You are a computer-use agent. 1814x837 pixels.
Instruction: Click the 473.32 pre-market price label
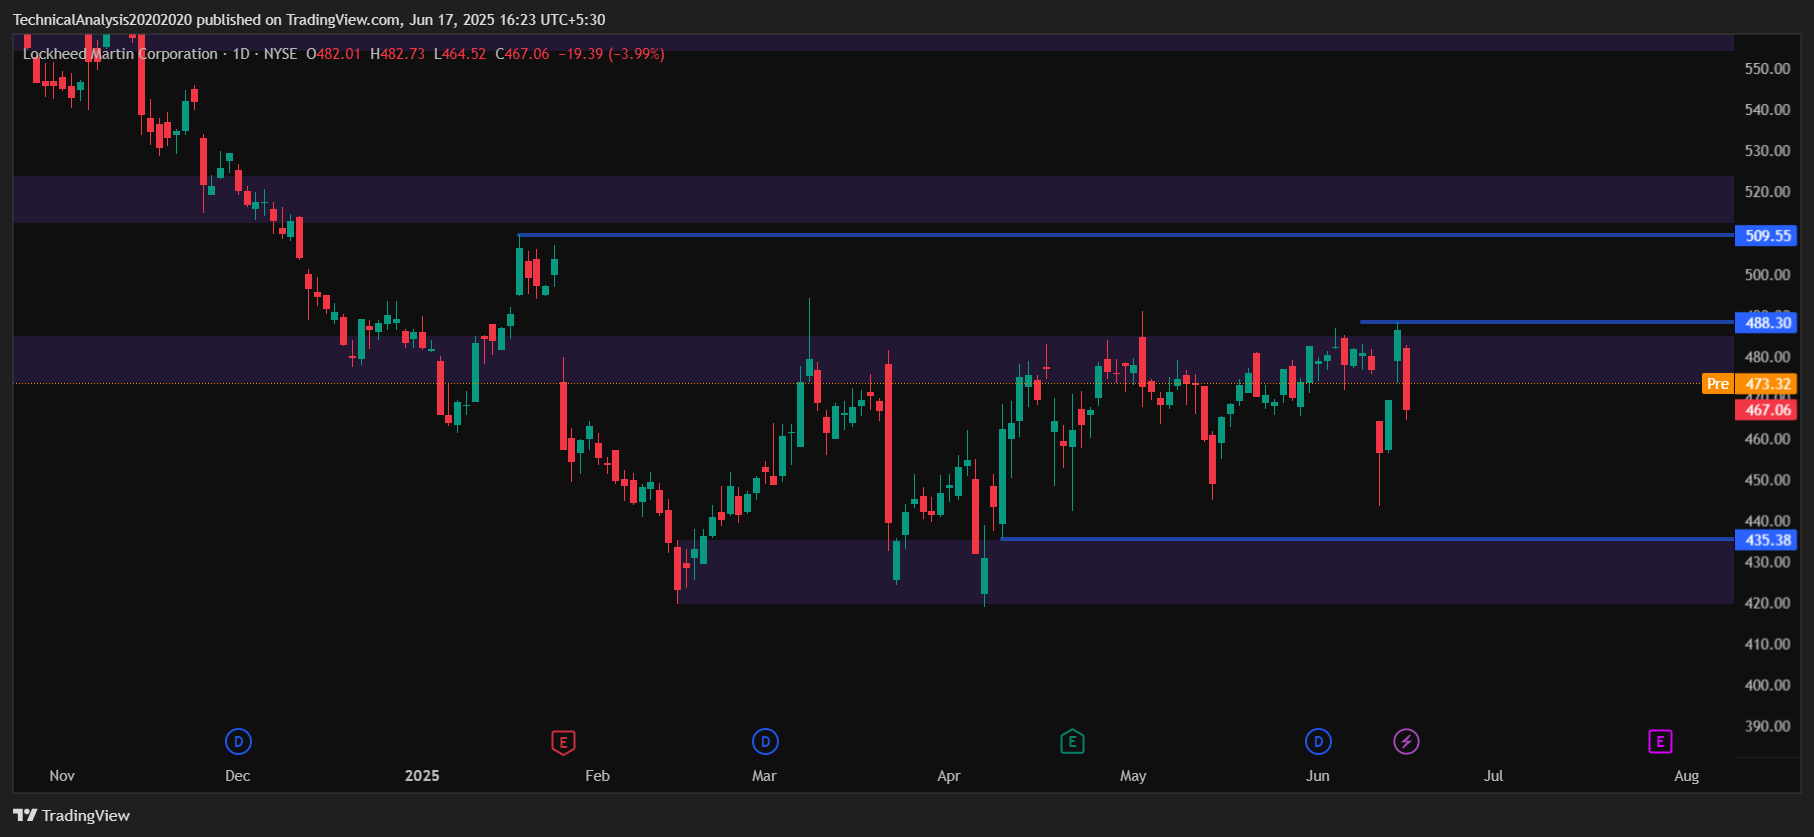click(1767, 384)
